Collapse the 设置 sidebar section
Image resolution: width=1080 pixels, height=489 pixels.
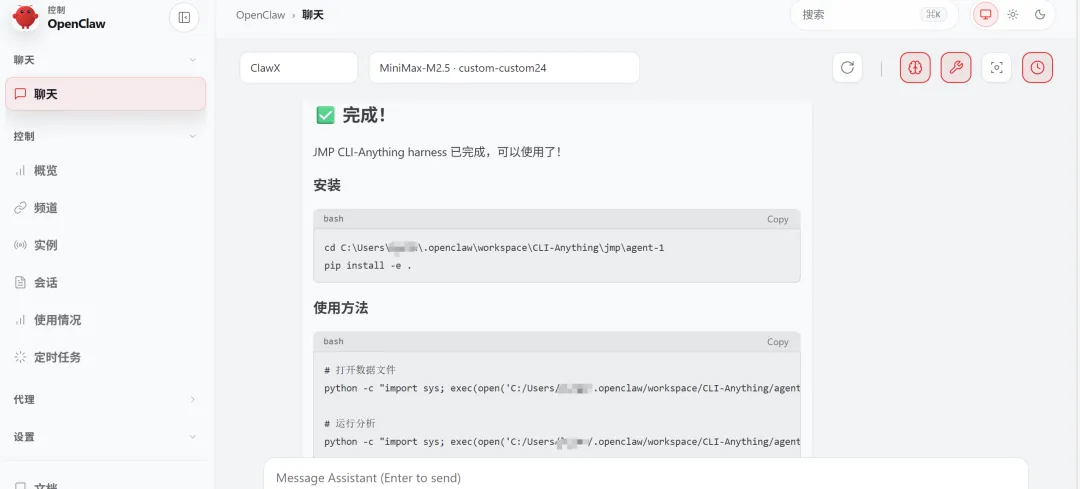[192, 437]
